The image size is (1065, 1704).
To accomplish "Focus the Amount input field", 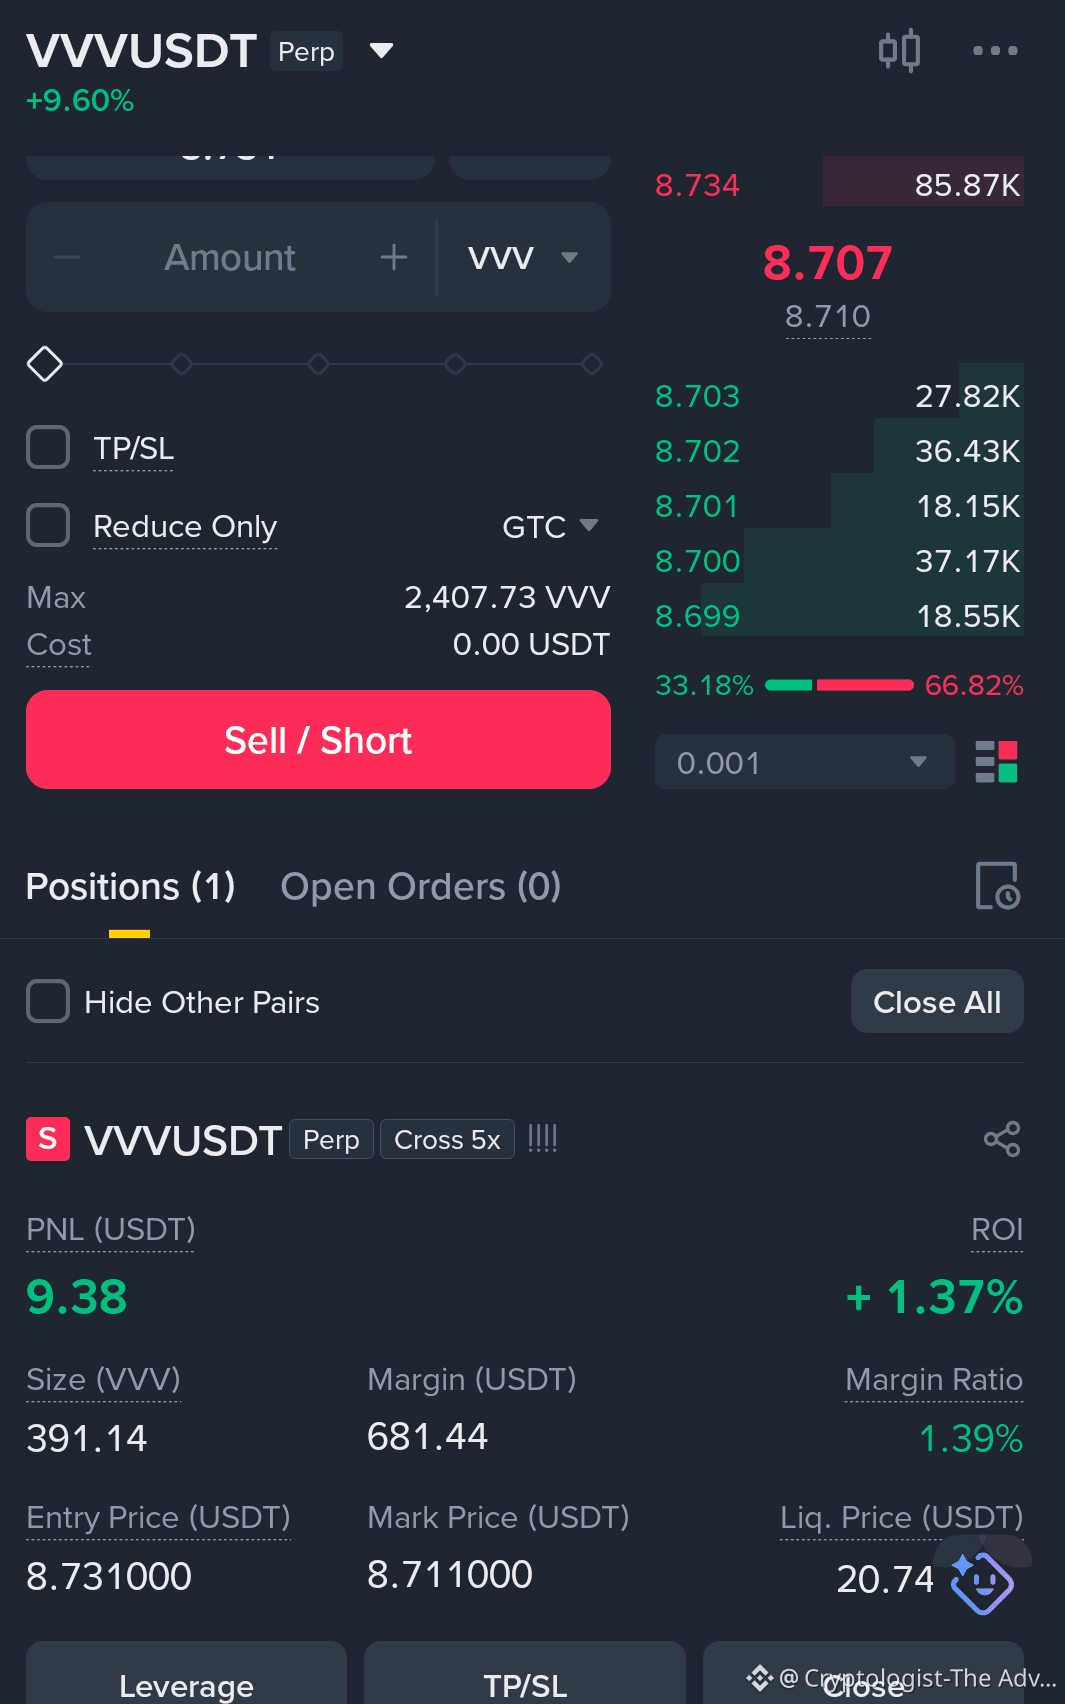I will tap(230, 258).
